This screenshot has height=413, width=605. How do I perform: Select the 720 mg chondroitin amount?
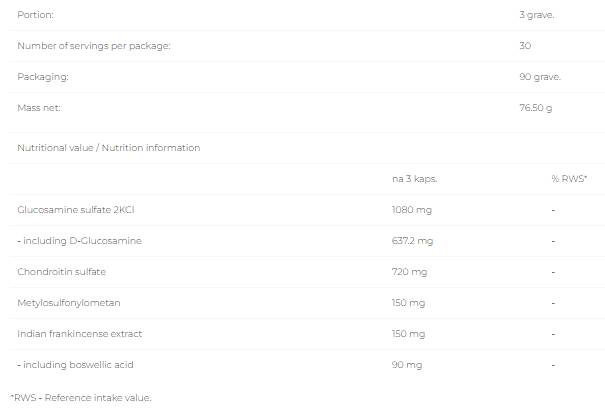click(x=410, y=271)
